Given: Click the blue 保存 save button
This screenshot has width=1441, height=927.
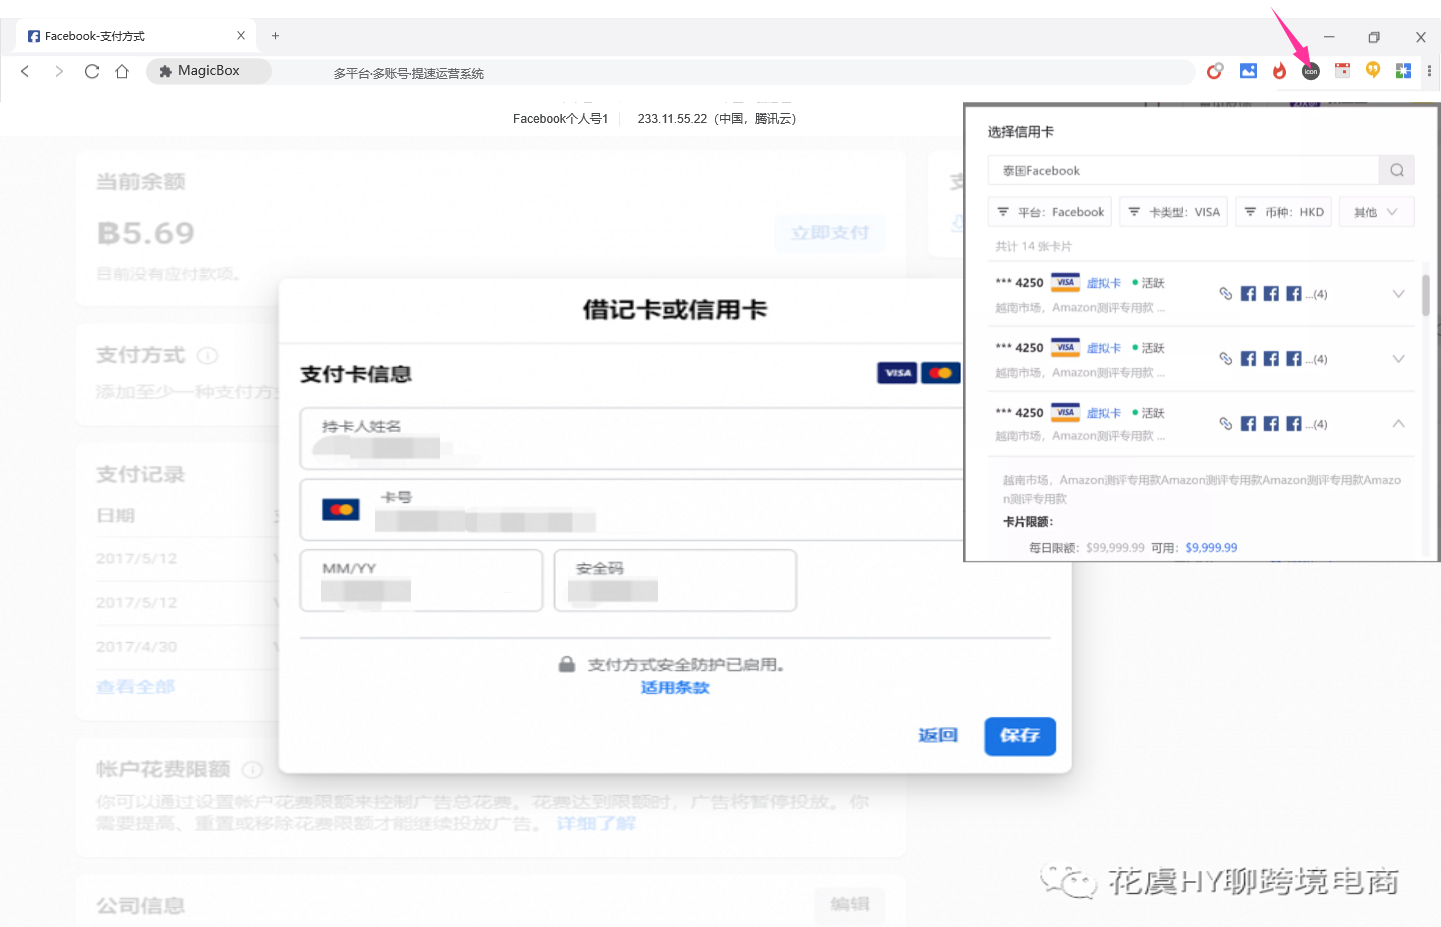Looking at the screenshot, I should (x=1020, y=736).
